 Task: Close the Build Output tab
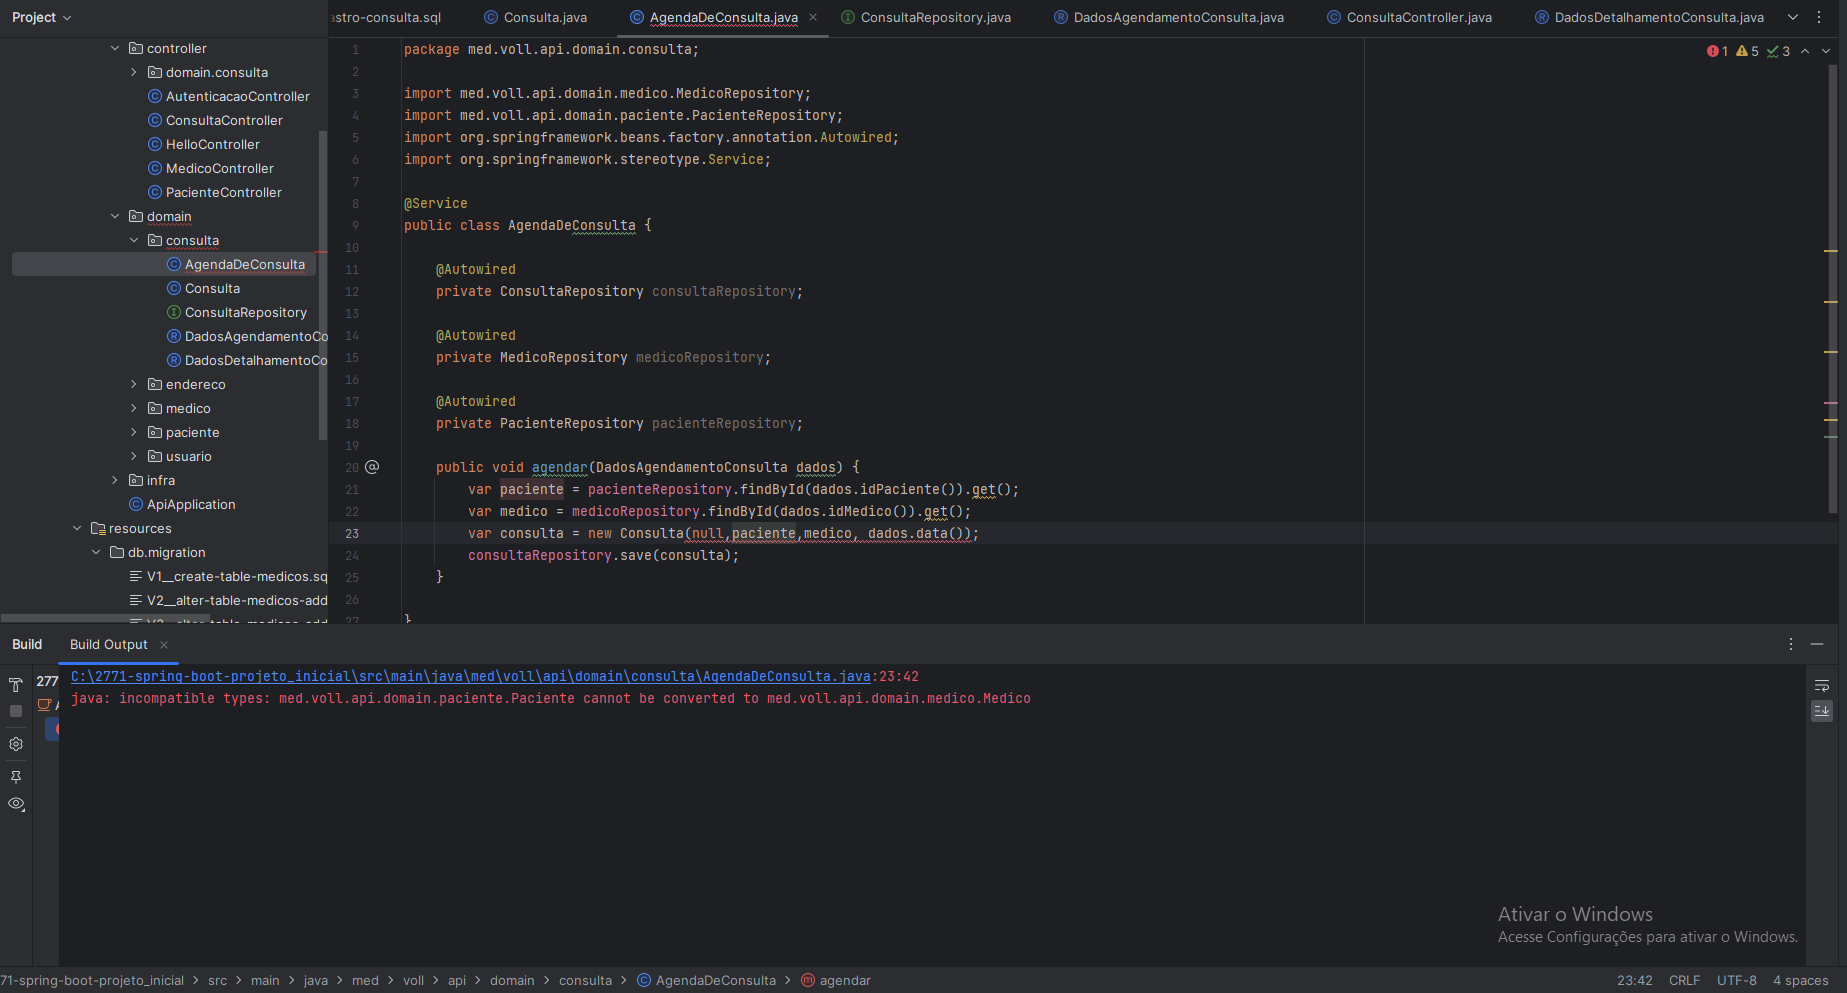(x=164, y=645)
